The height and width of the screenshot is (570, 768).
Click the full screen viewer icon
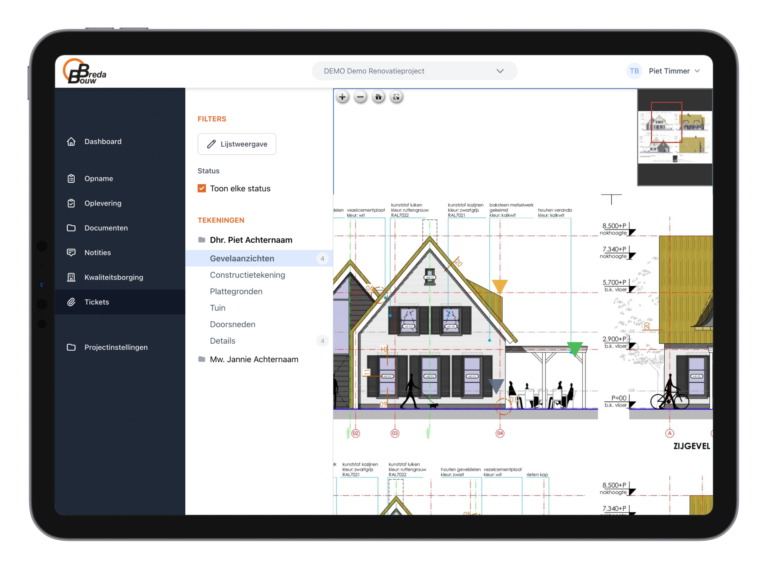(x=397, y=98)
